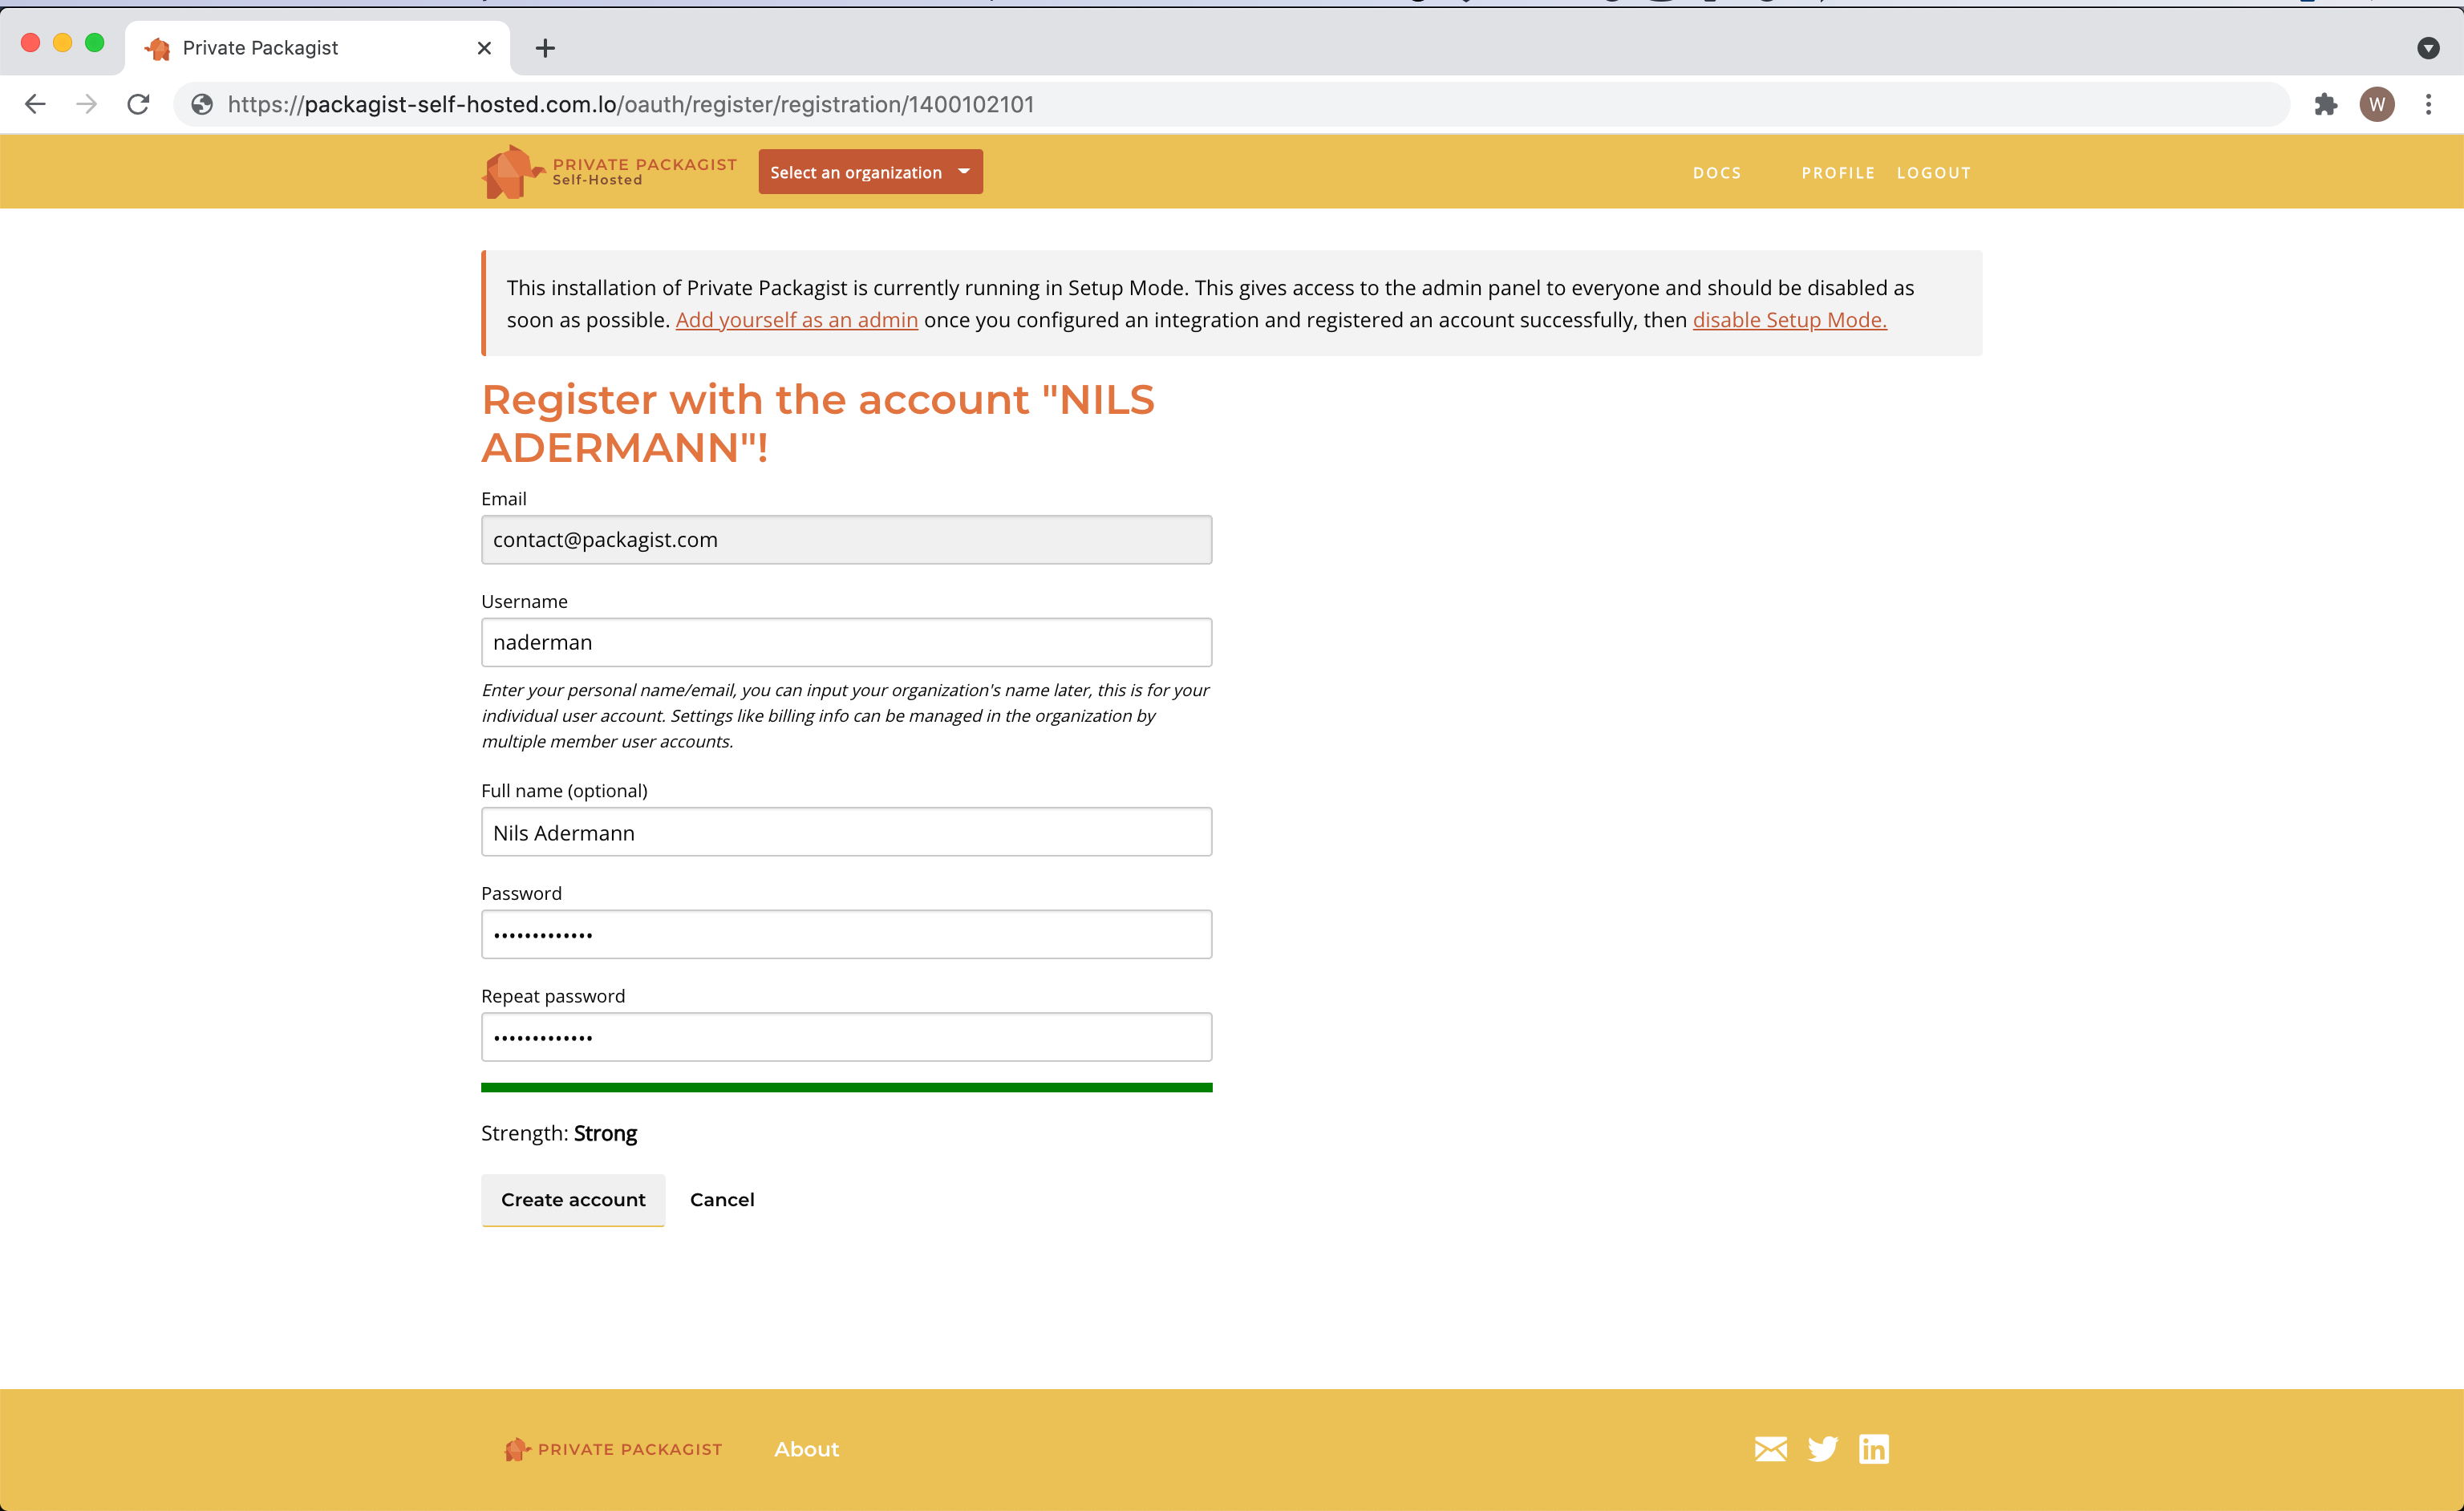Open the "Select an organization" dropdown
The width and height of the screenshot is (2464, 1511).
tap(870, 171)
